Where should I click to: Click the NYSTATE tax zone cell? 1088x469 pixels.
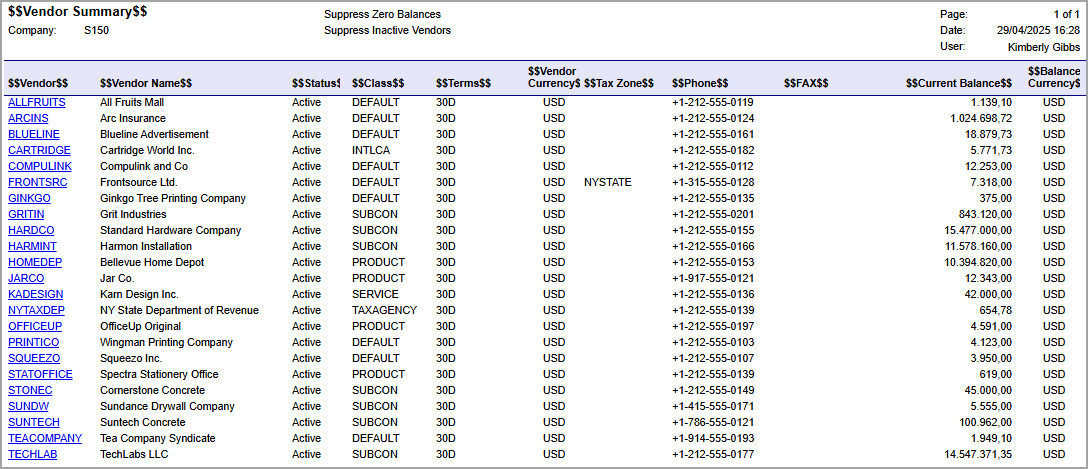[608, 182]
